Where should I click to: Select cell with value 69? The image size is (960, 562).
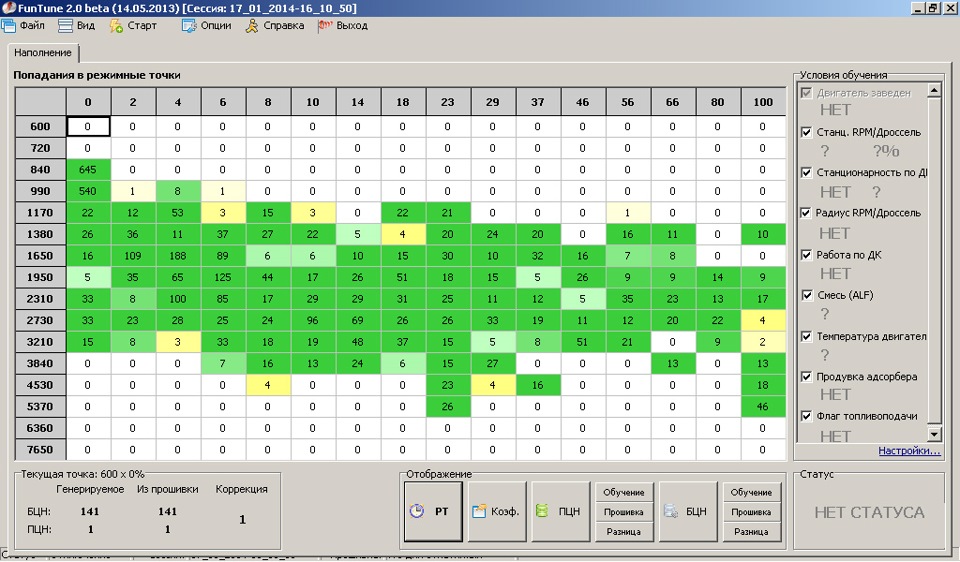[358, 320]
